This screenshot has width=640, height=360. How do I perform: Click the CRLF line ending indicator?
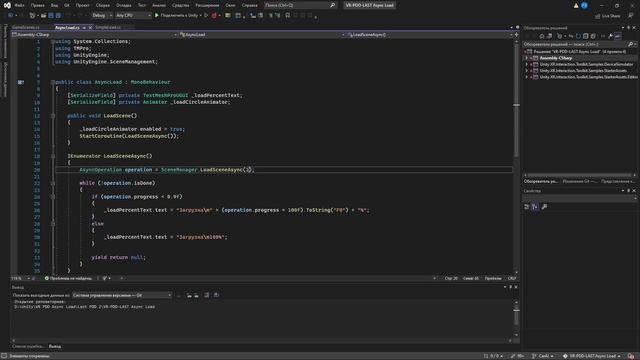[x=512, y=278]
